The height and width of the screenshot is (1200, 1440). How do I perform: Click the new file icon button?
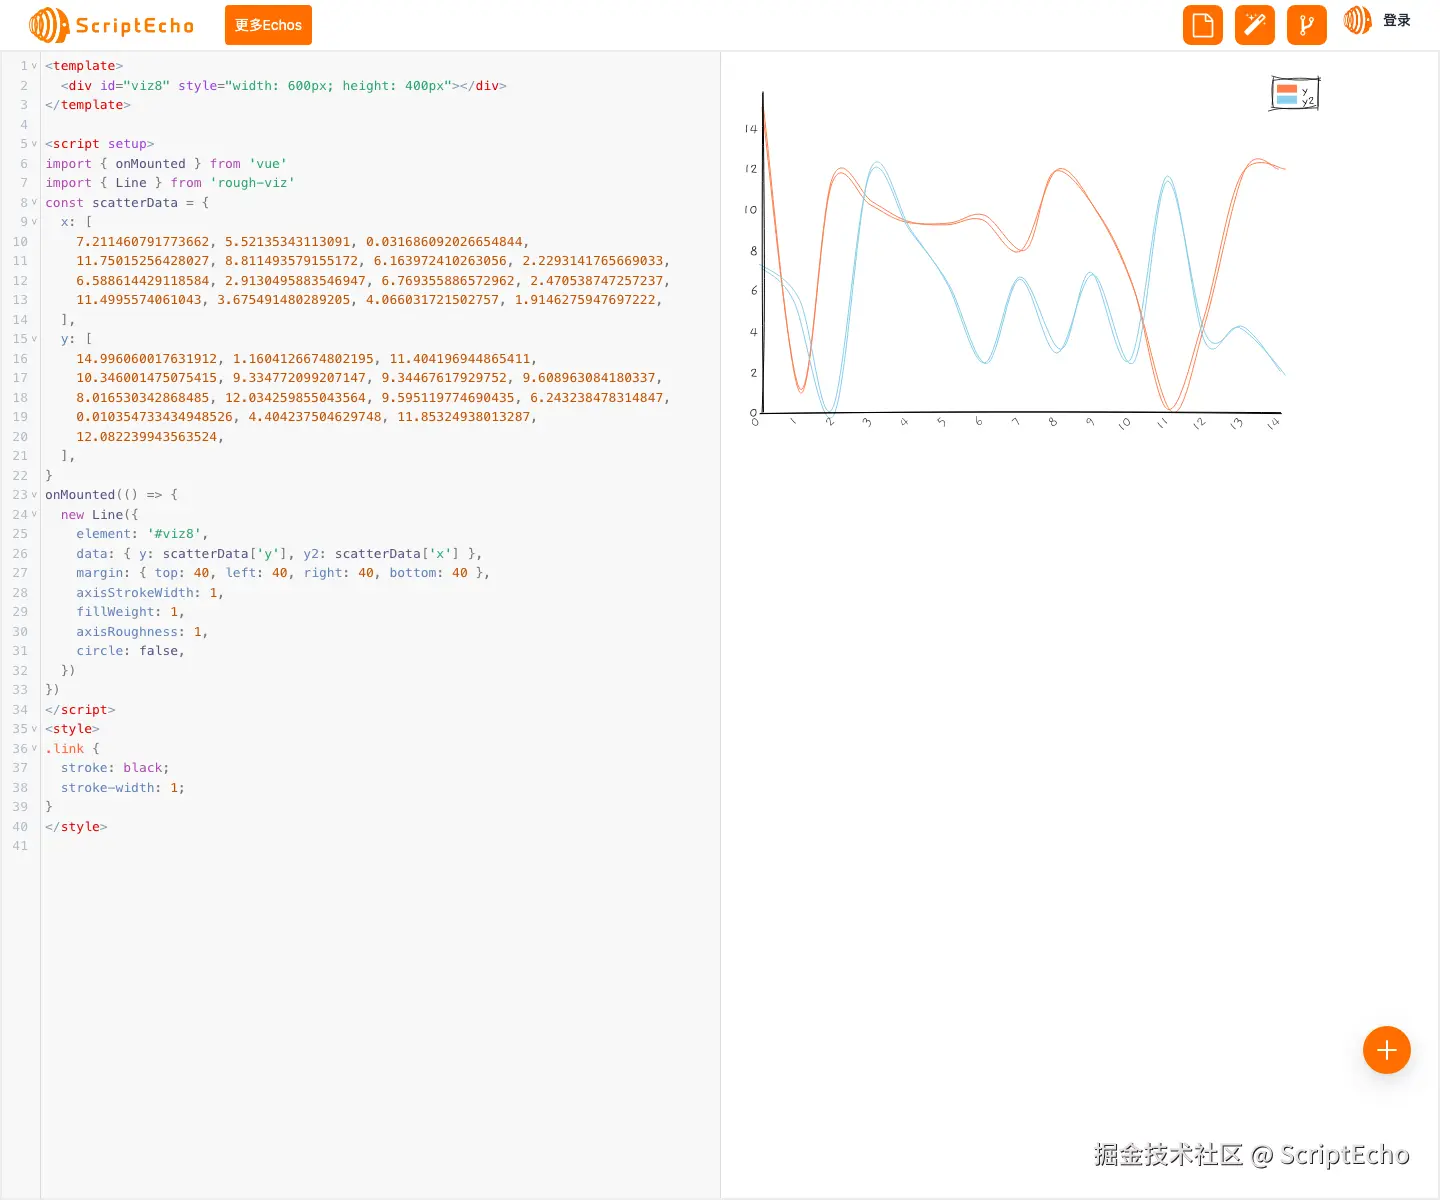pos(1203,25)
